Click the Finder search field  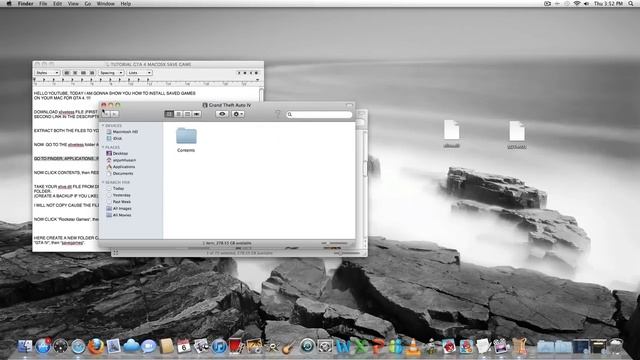[319, 115]
